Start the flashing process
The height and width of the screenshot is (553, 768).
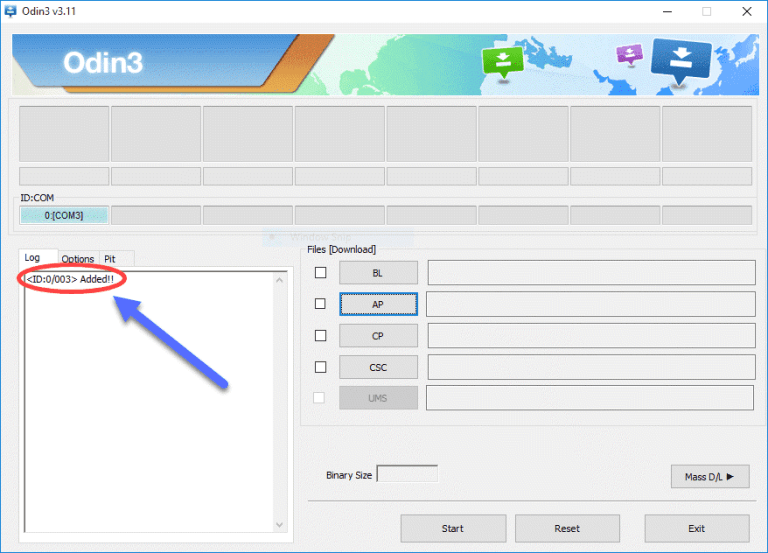pos(453,529)
